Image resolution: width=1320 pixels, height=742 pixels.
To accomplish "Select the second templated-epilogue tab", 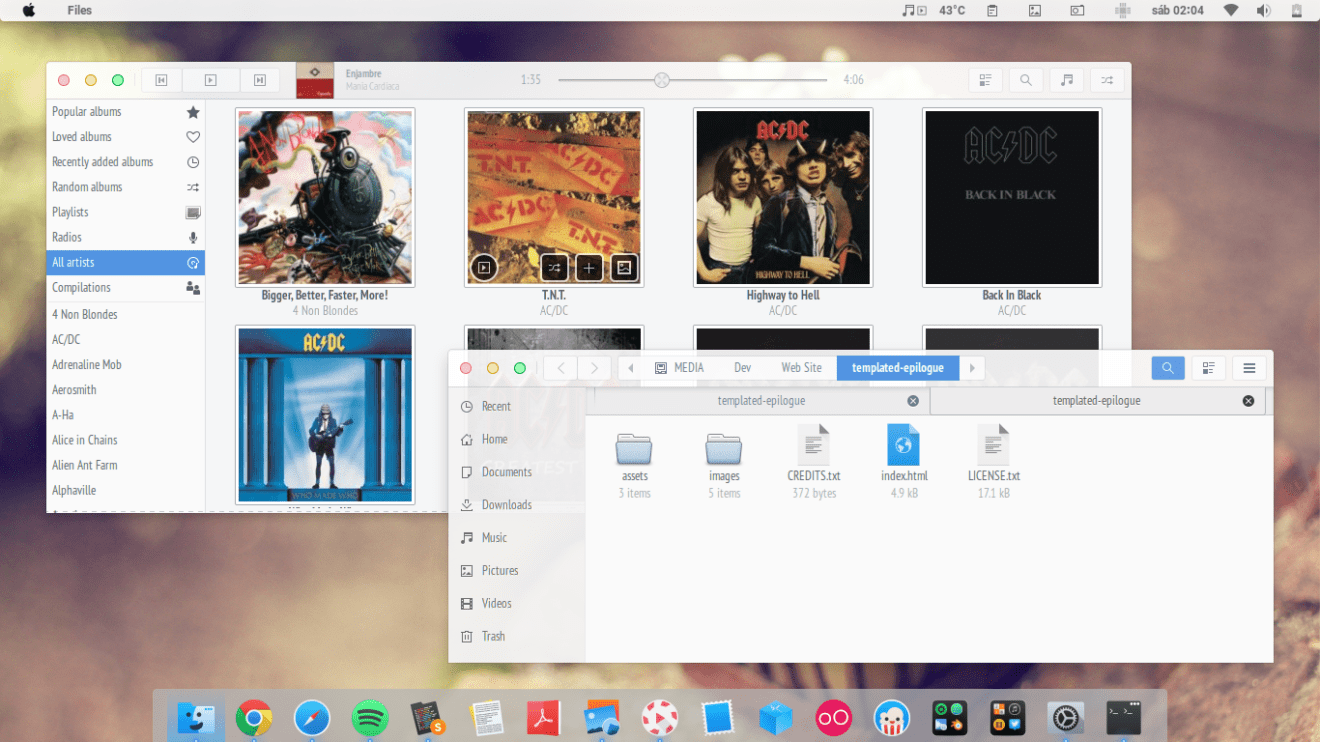I will point(1097,400).
